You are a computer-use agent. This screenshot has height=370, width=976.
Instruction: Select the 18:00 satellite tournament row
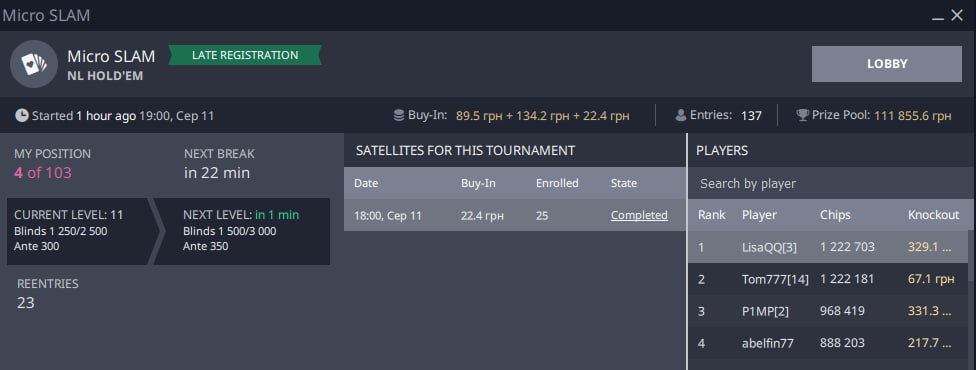pos(515,216)
